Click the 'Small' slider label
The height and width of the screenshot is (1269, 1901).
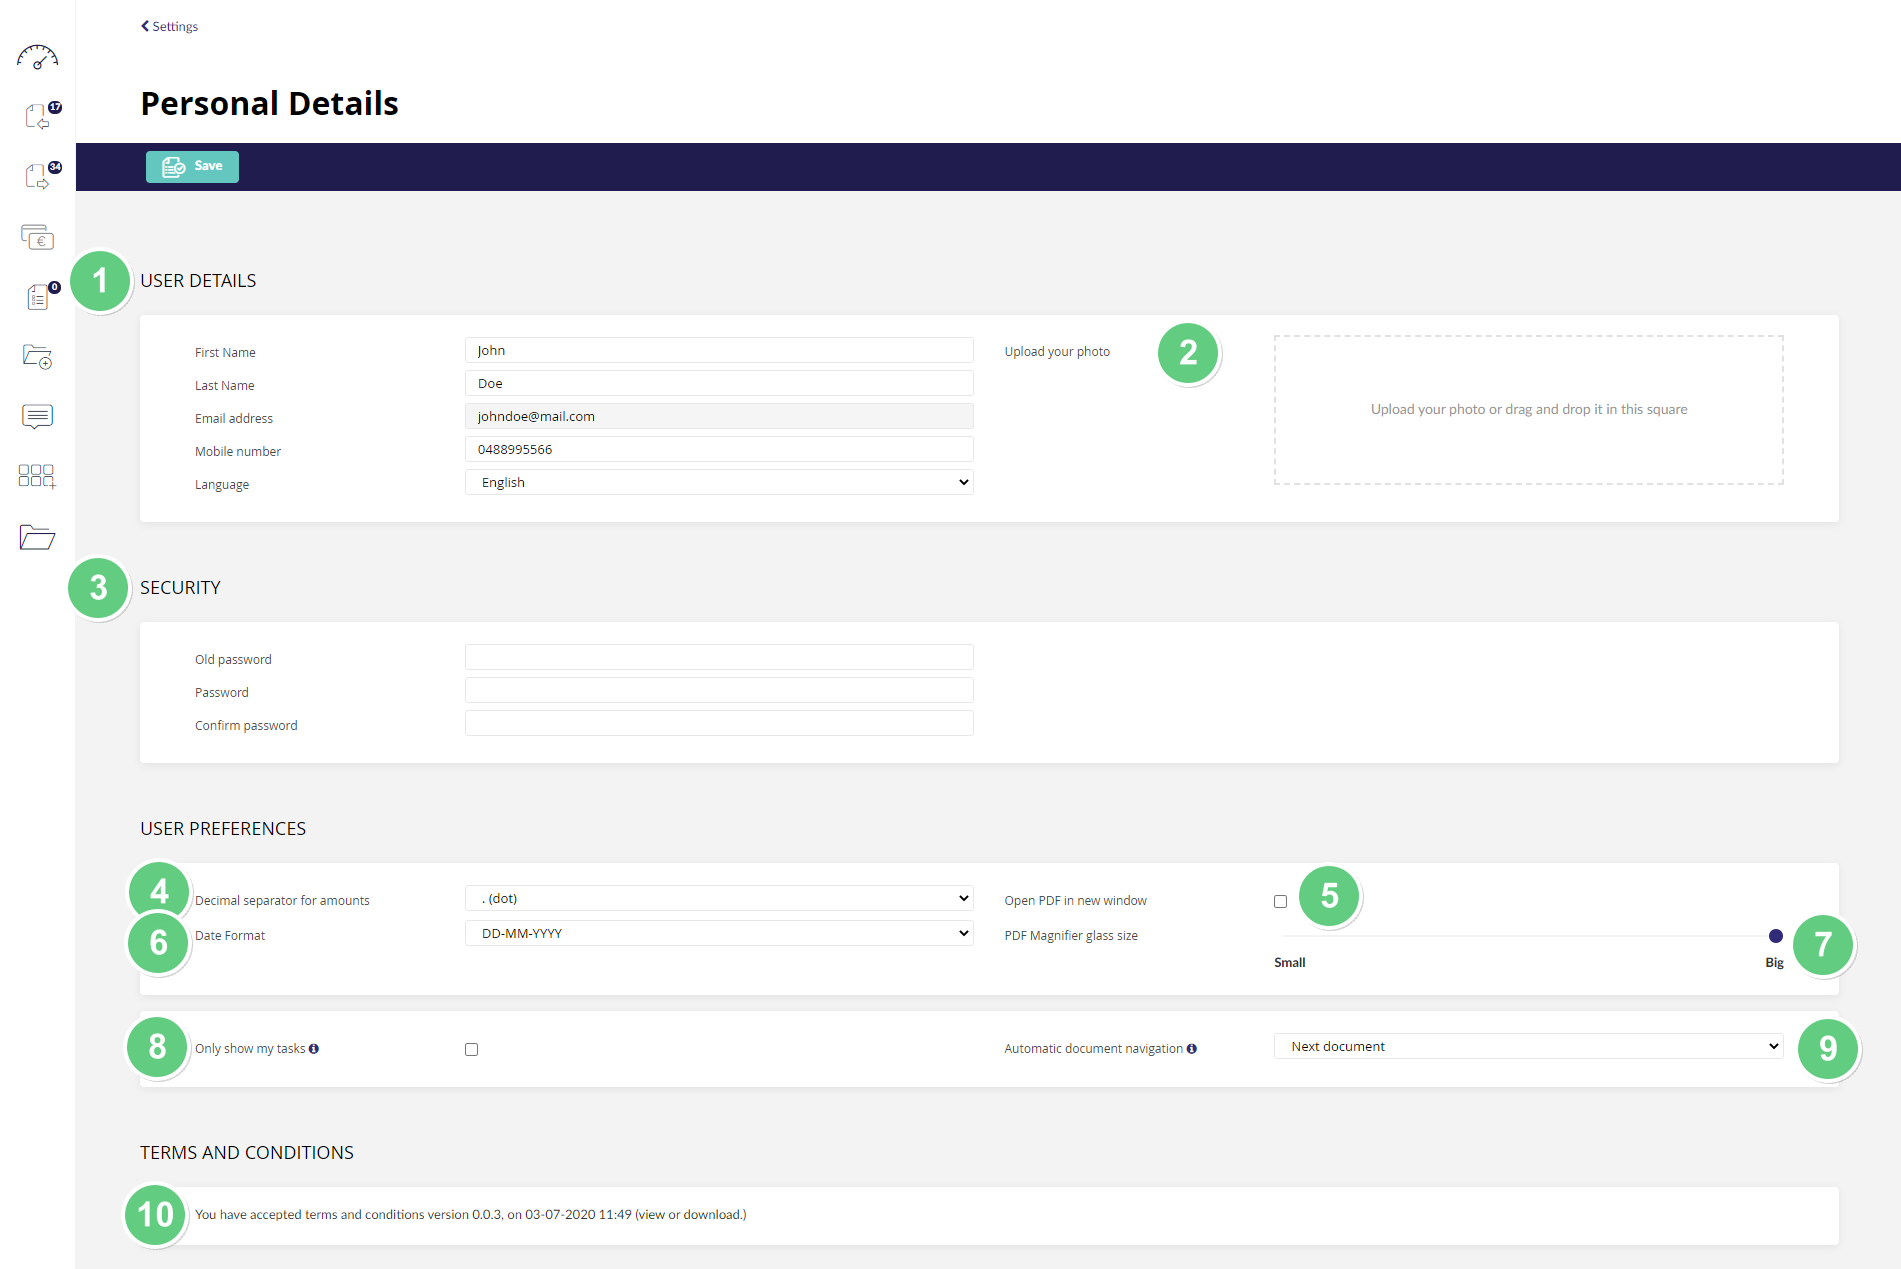[1289, 963]
